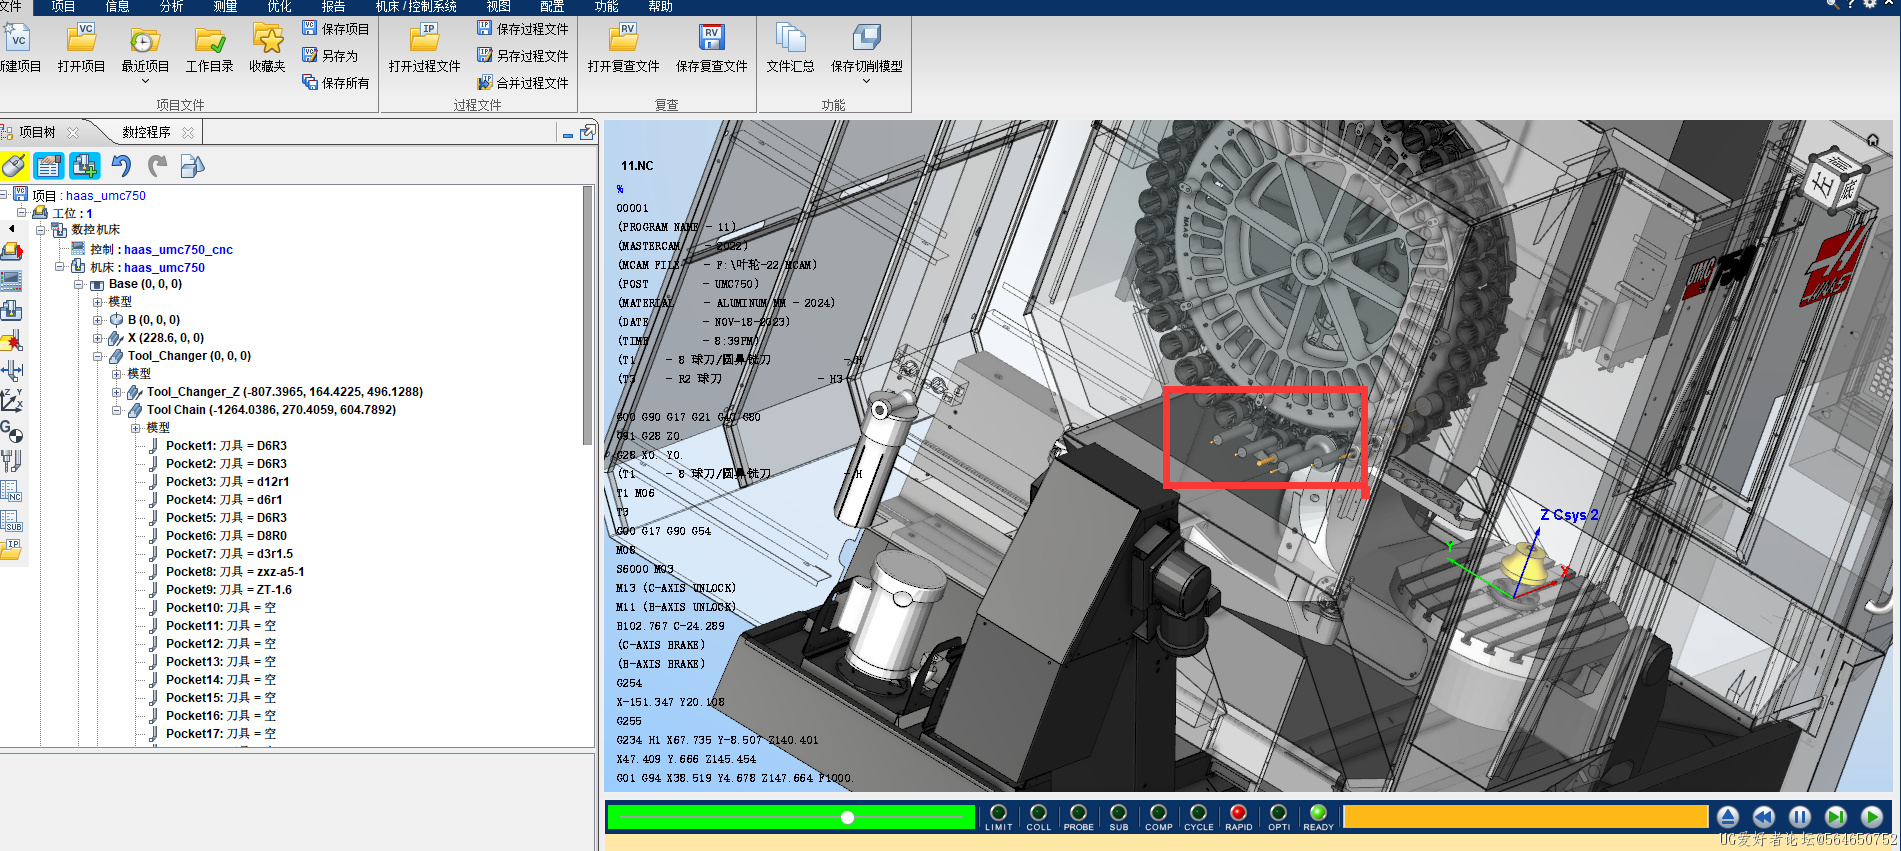Image resolution: width=1901 pixels, height=851 pixels.
Task: Click the 新建项目 (New Project) icon
Action: [17, 39]
